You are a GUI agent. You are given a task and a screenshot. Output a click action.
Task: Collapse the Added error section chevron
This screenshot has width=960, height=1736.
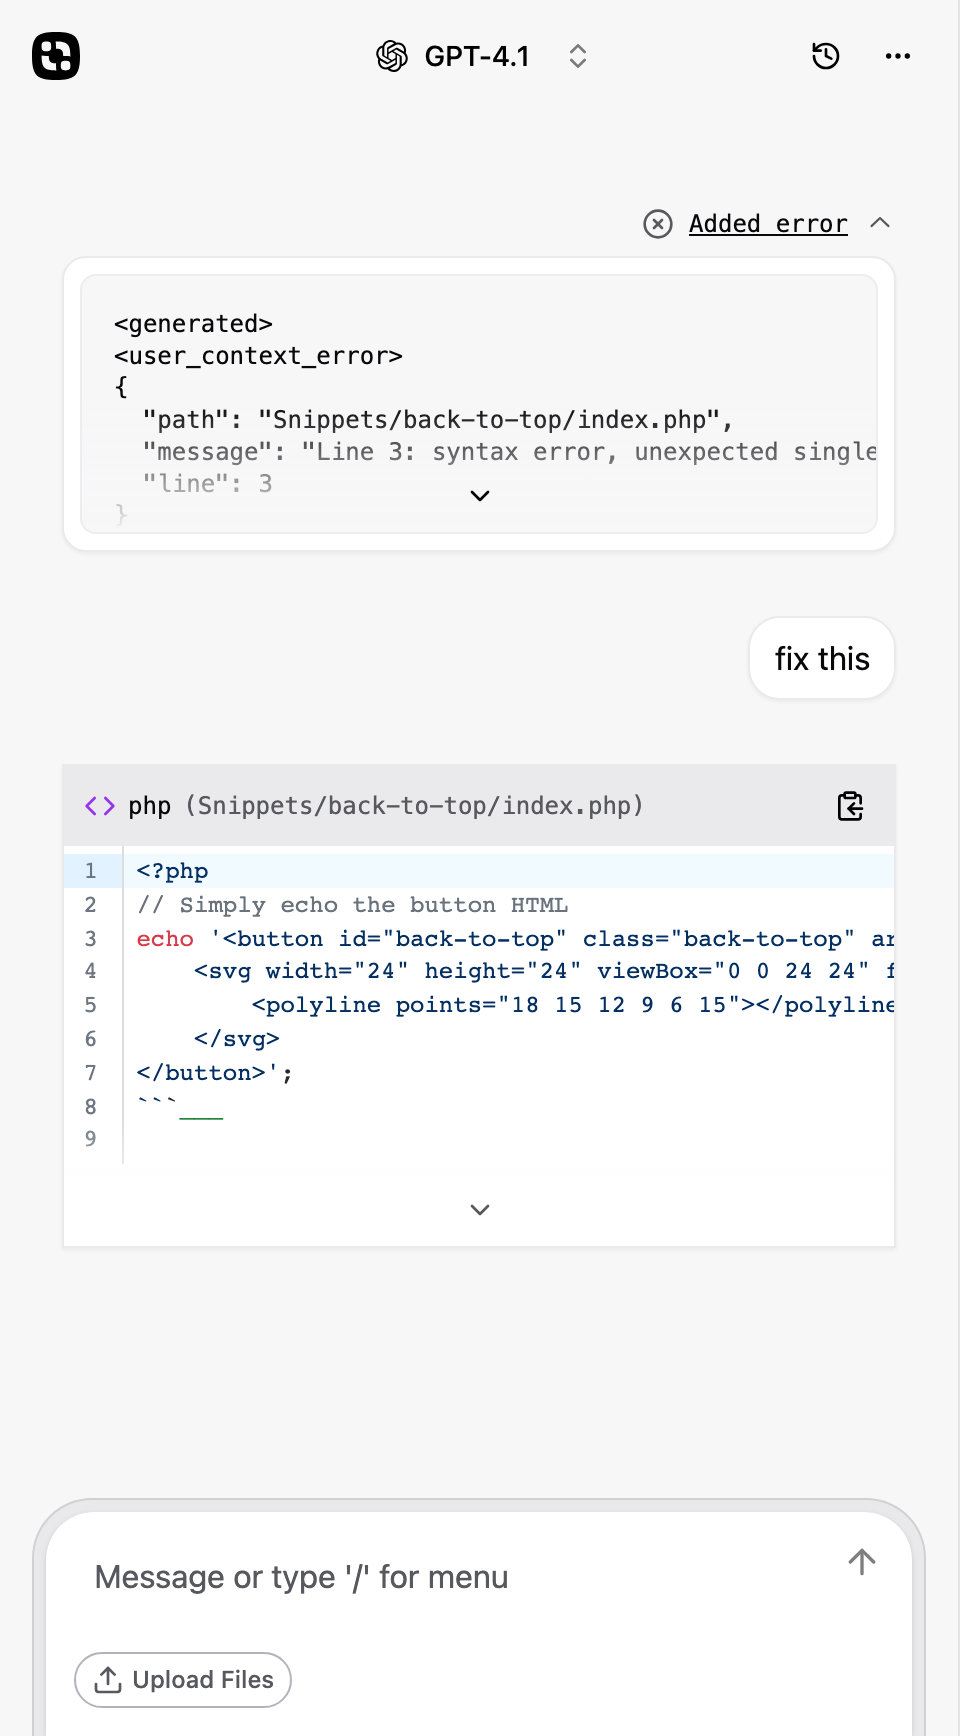coord(880,223)
